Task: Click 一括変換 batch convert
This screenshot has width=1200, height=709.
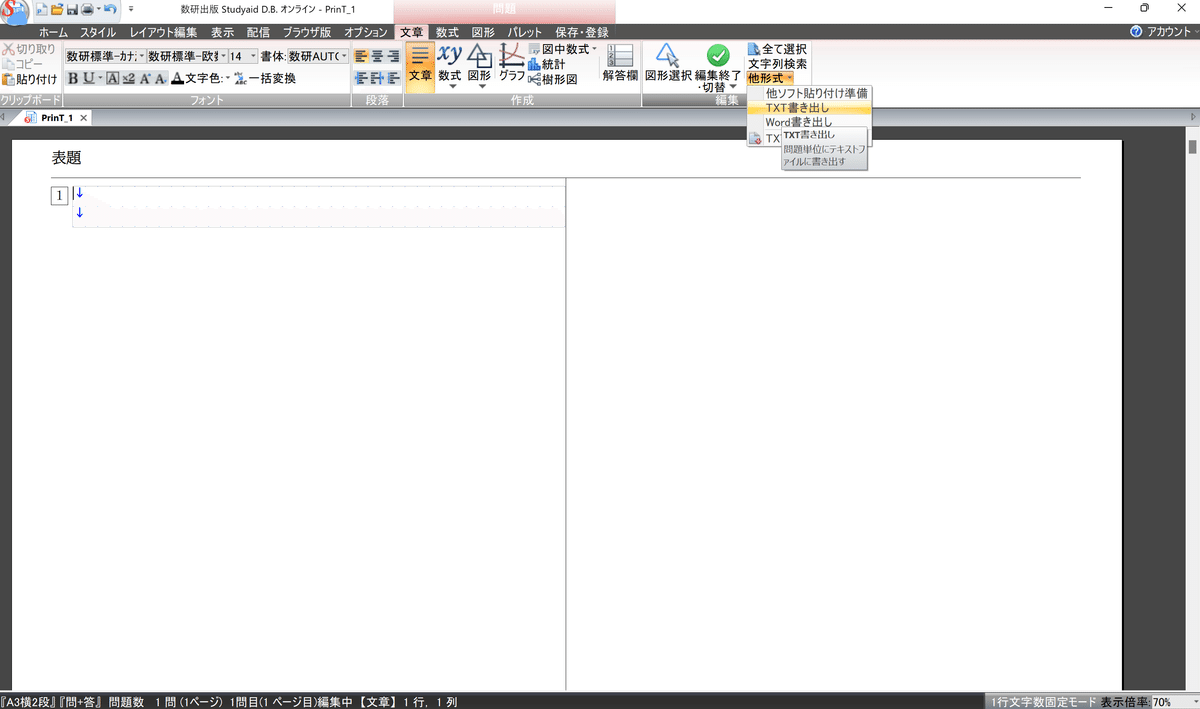Action: click(265, 78)
